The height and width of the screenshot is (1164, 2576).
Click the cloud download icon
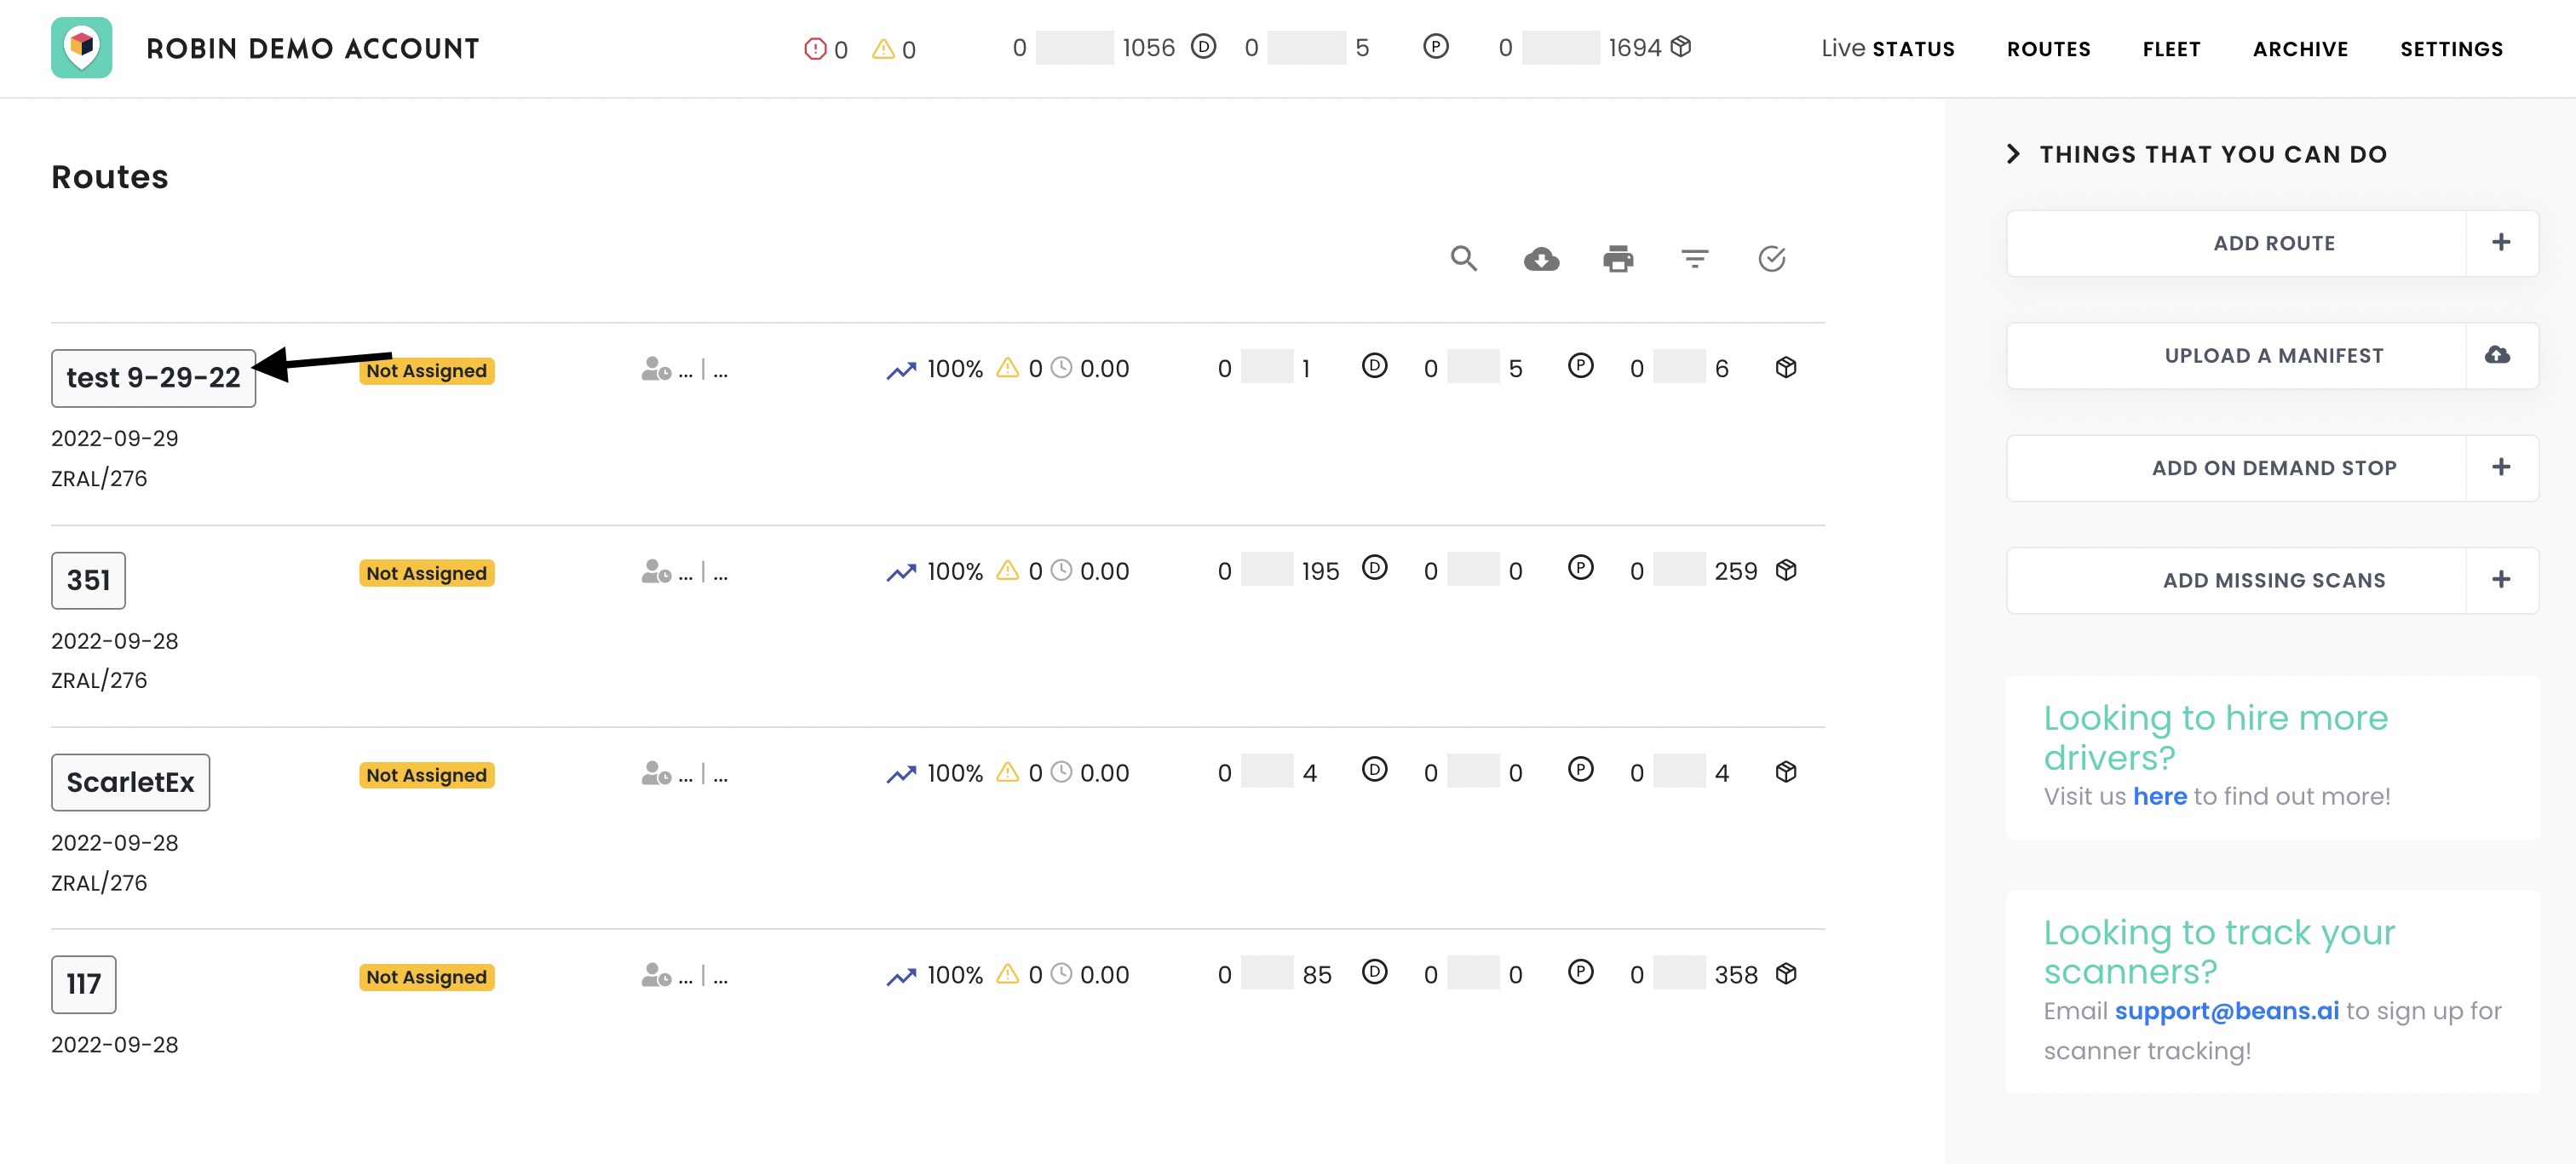[1541, 260]
